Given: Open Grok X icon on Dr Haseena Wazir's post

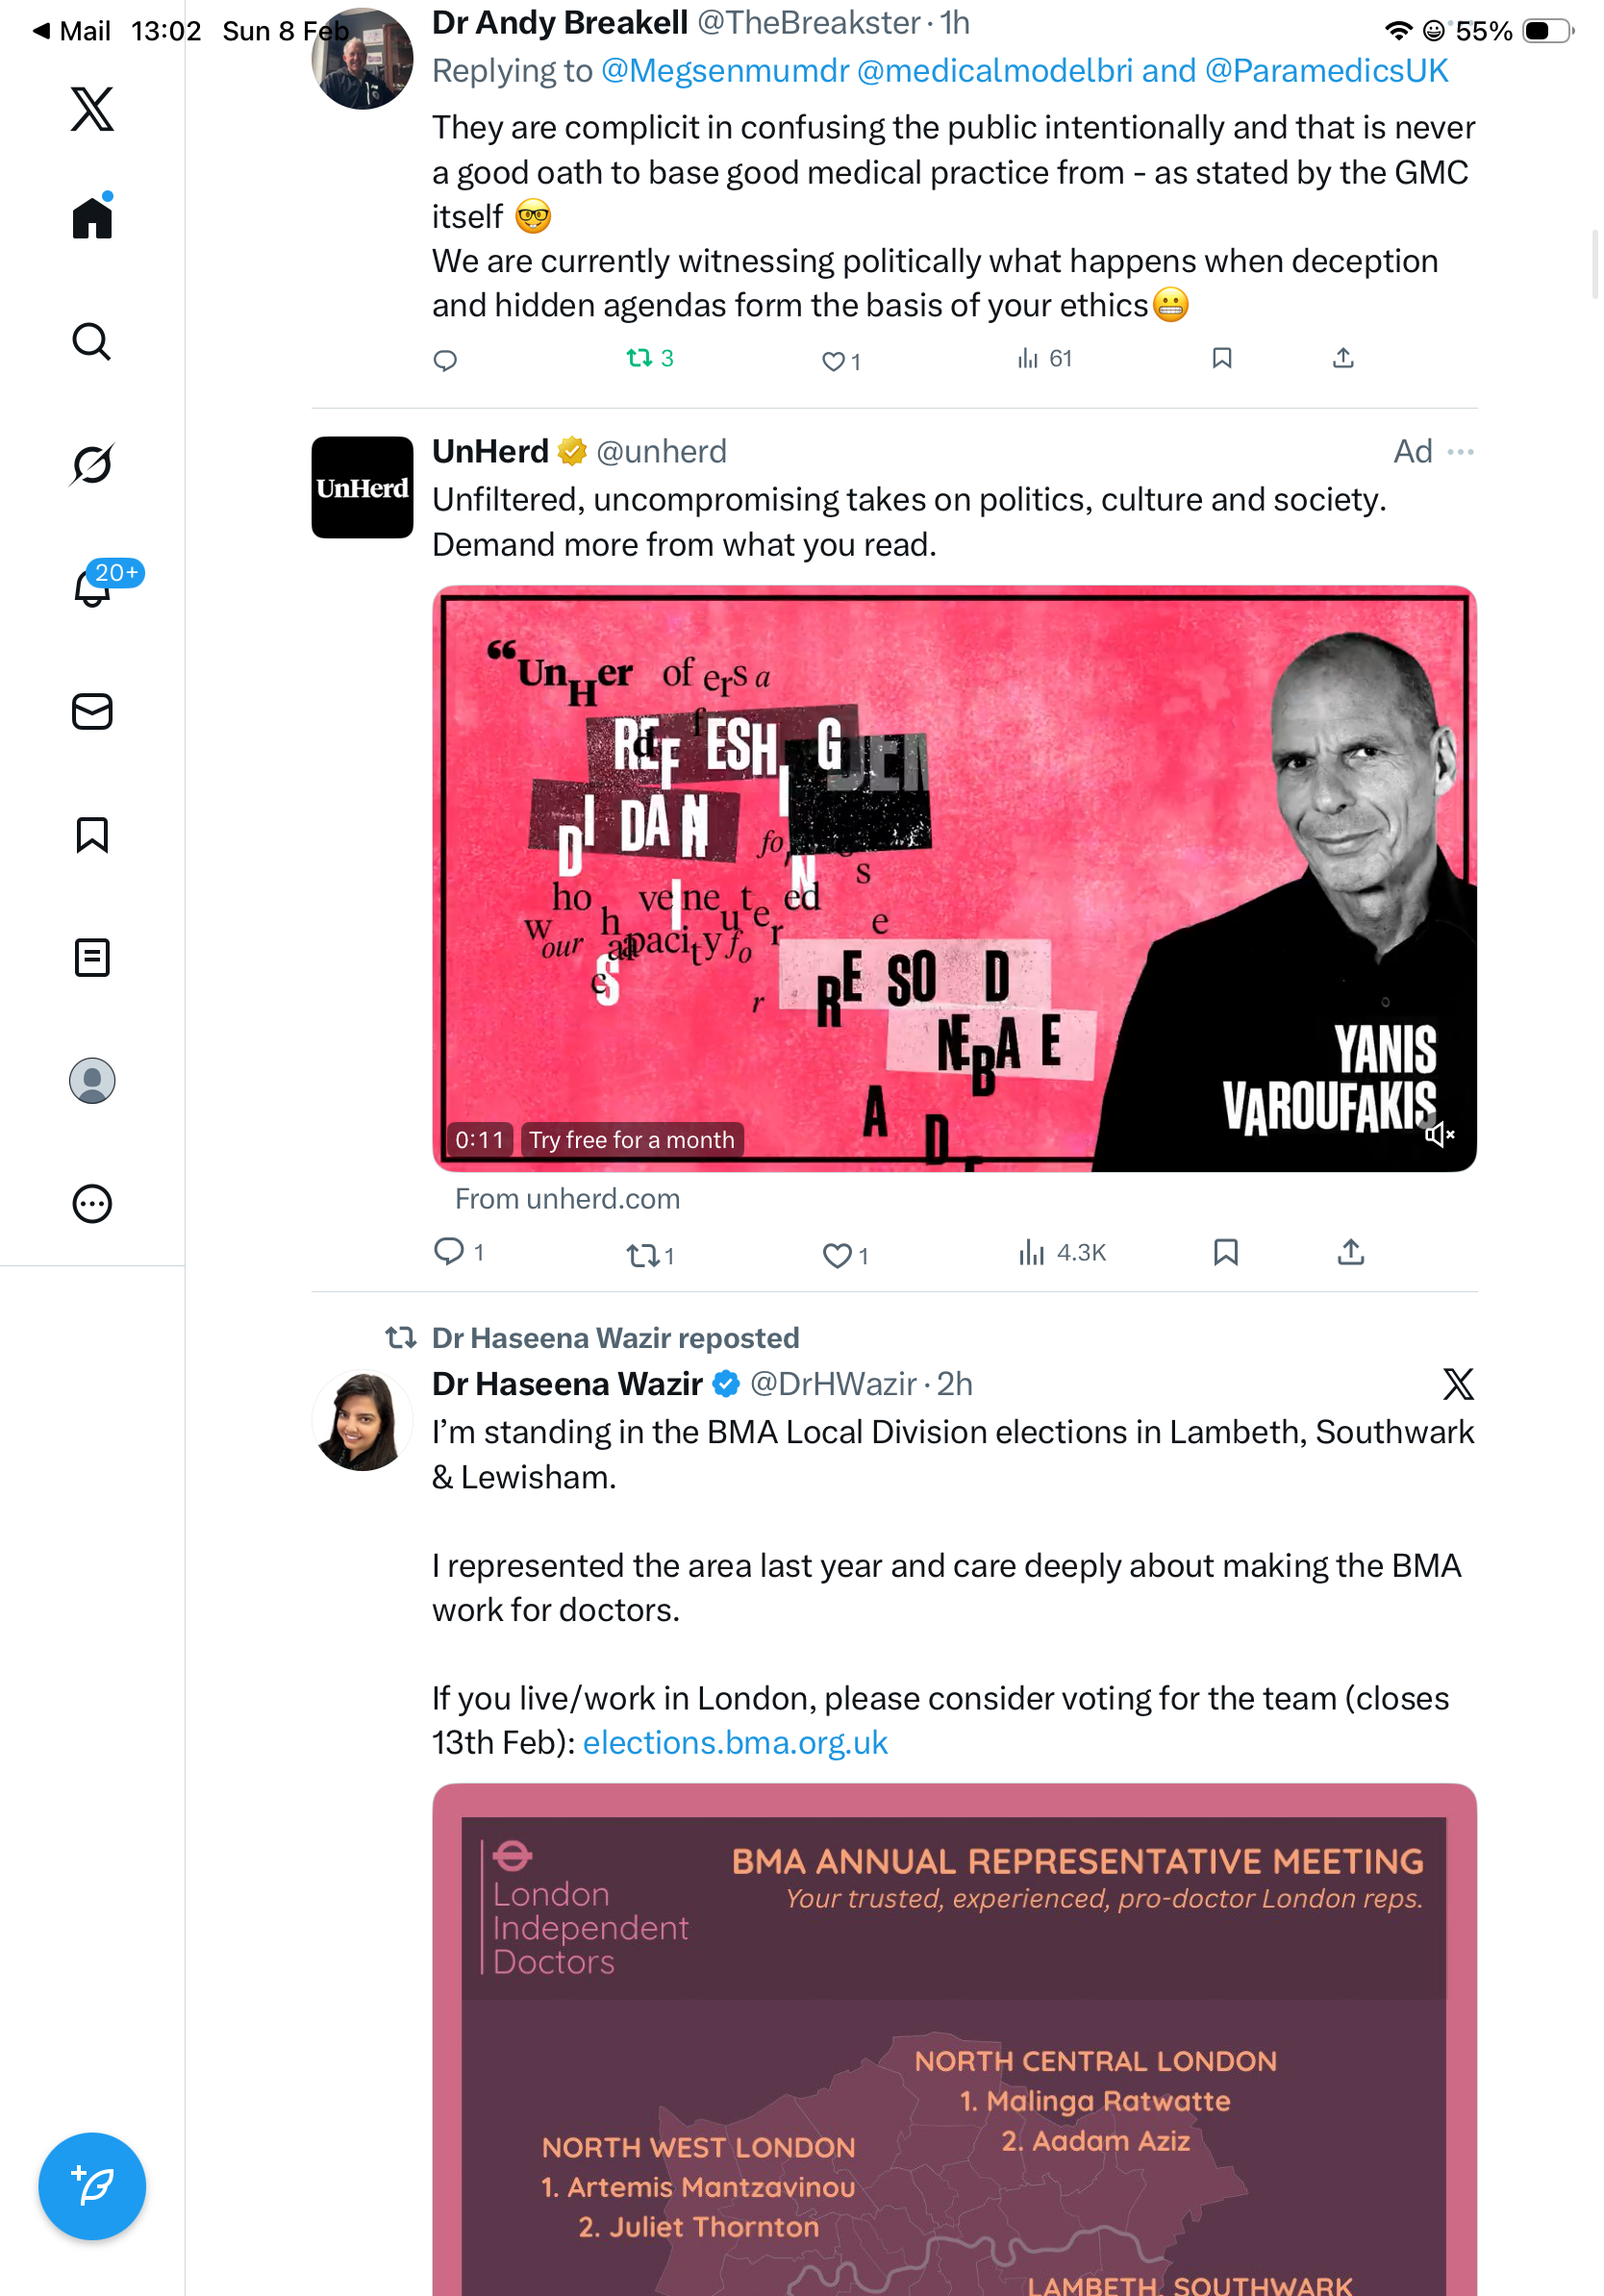Looking at the screenshot, I should point(1458,1383).
